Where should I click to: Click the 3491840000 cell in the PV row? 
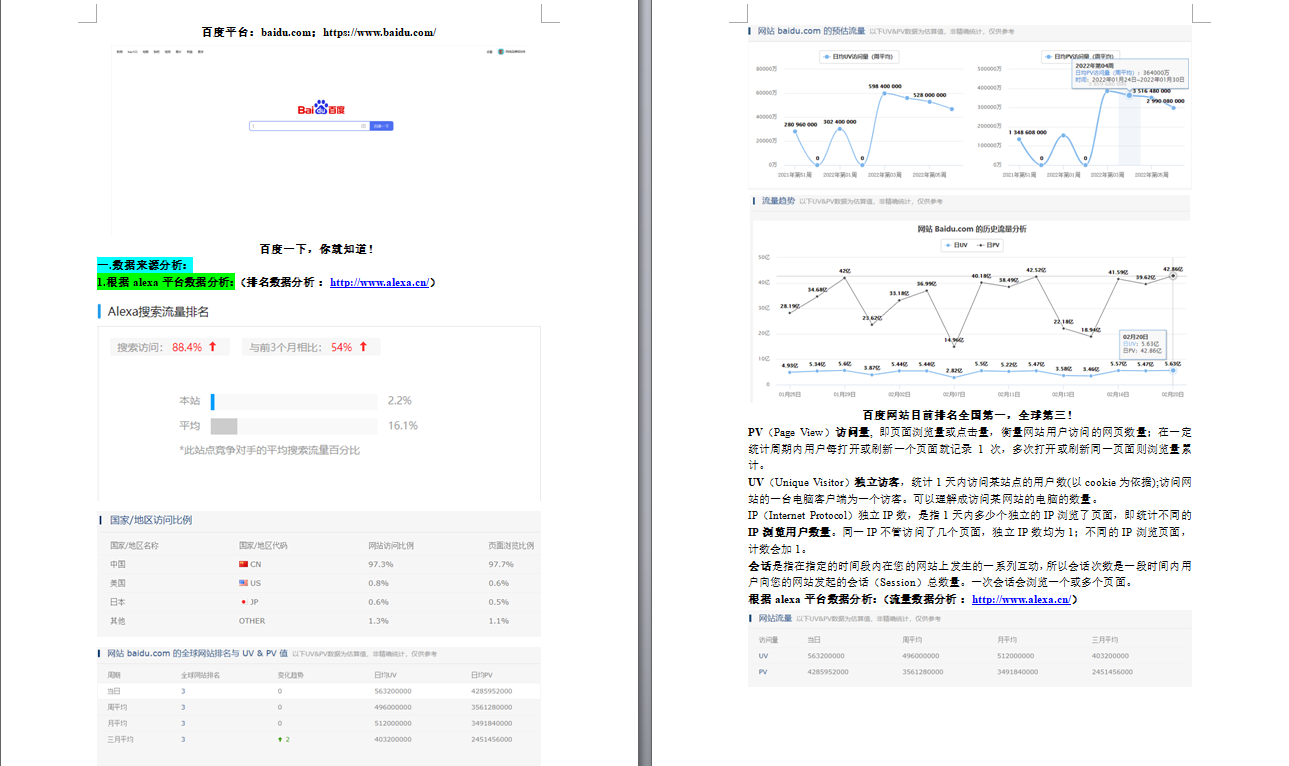coord(1018,672)
